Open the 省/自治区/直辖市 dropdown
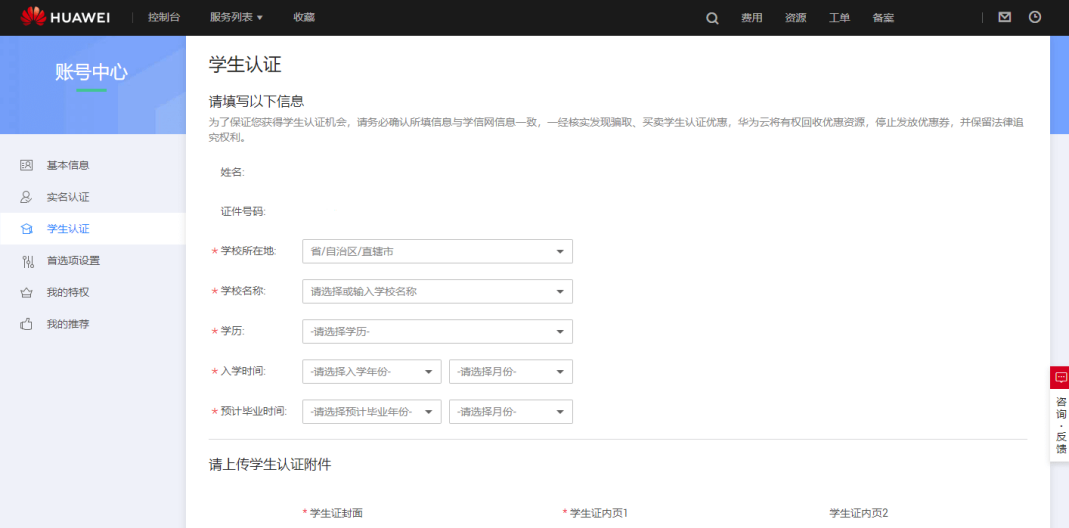The height and width of the screenshot is (528, 1069). pyautogui.click(x=437, y=251)
